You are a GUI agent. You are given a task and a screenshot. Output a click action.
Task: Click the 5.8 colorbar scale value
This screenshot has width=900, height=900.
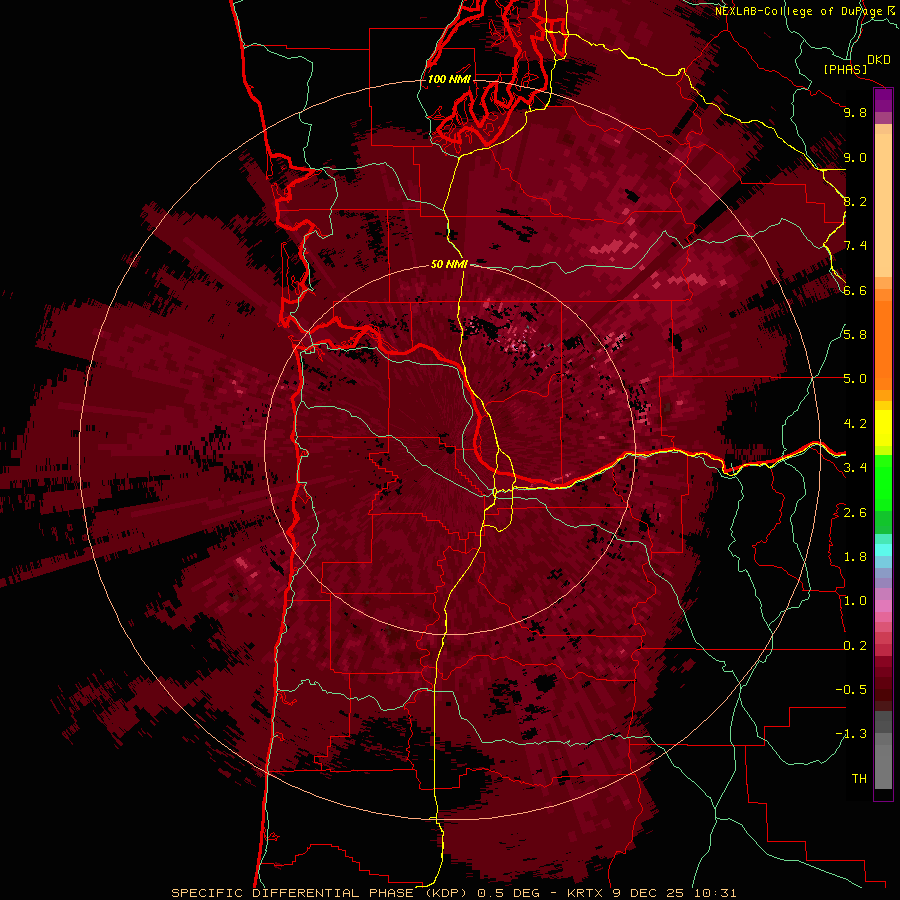(855, 335)
